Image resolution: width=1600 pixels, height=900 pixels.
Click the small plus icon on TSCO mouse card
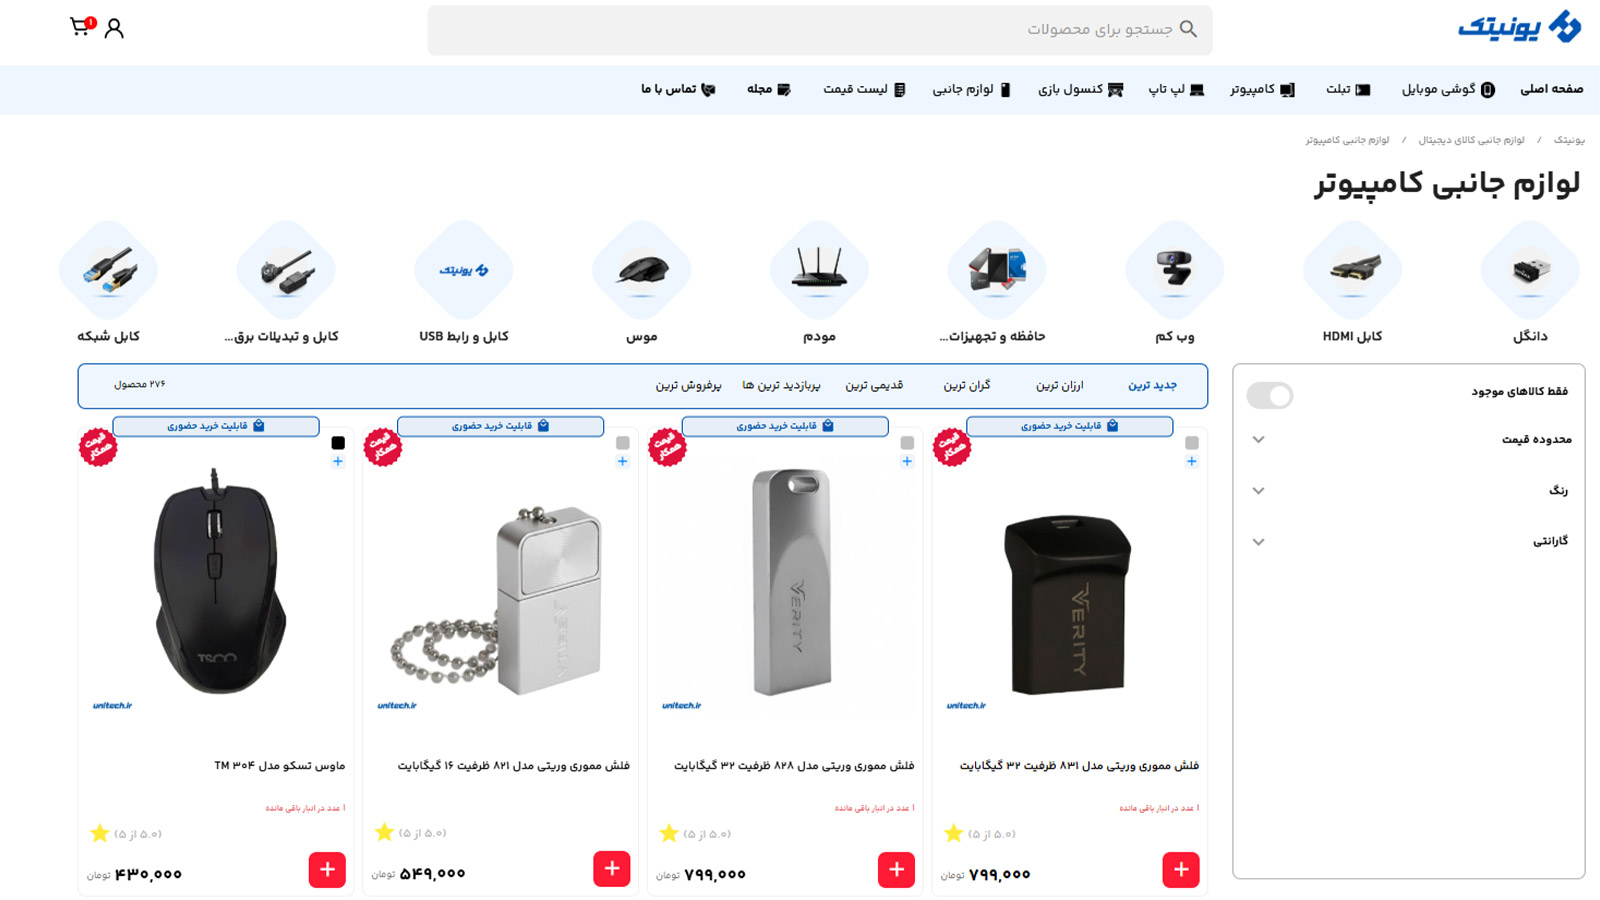(x=338, y=462)
